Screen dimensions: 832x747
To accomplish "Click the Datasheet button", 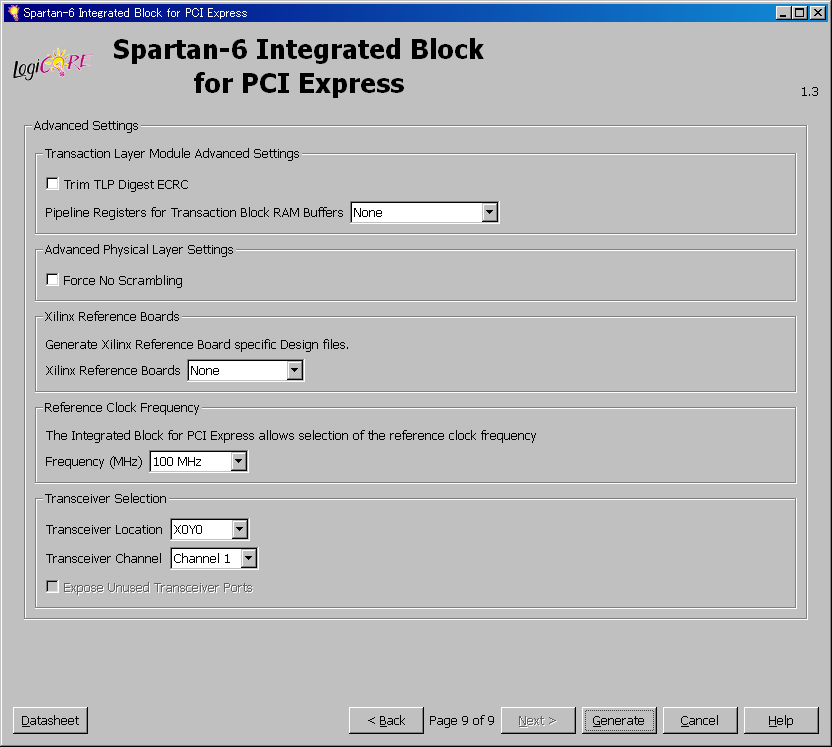I will [51, 720].
